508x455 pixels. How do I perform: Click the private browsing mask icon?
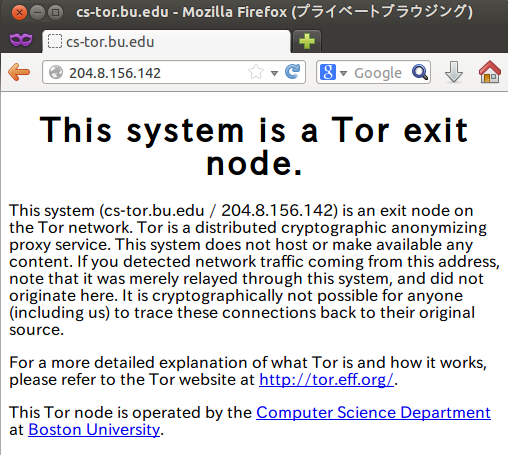click(21, 40)
